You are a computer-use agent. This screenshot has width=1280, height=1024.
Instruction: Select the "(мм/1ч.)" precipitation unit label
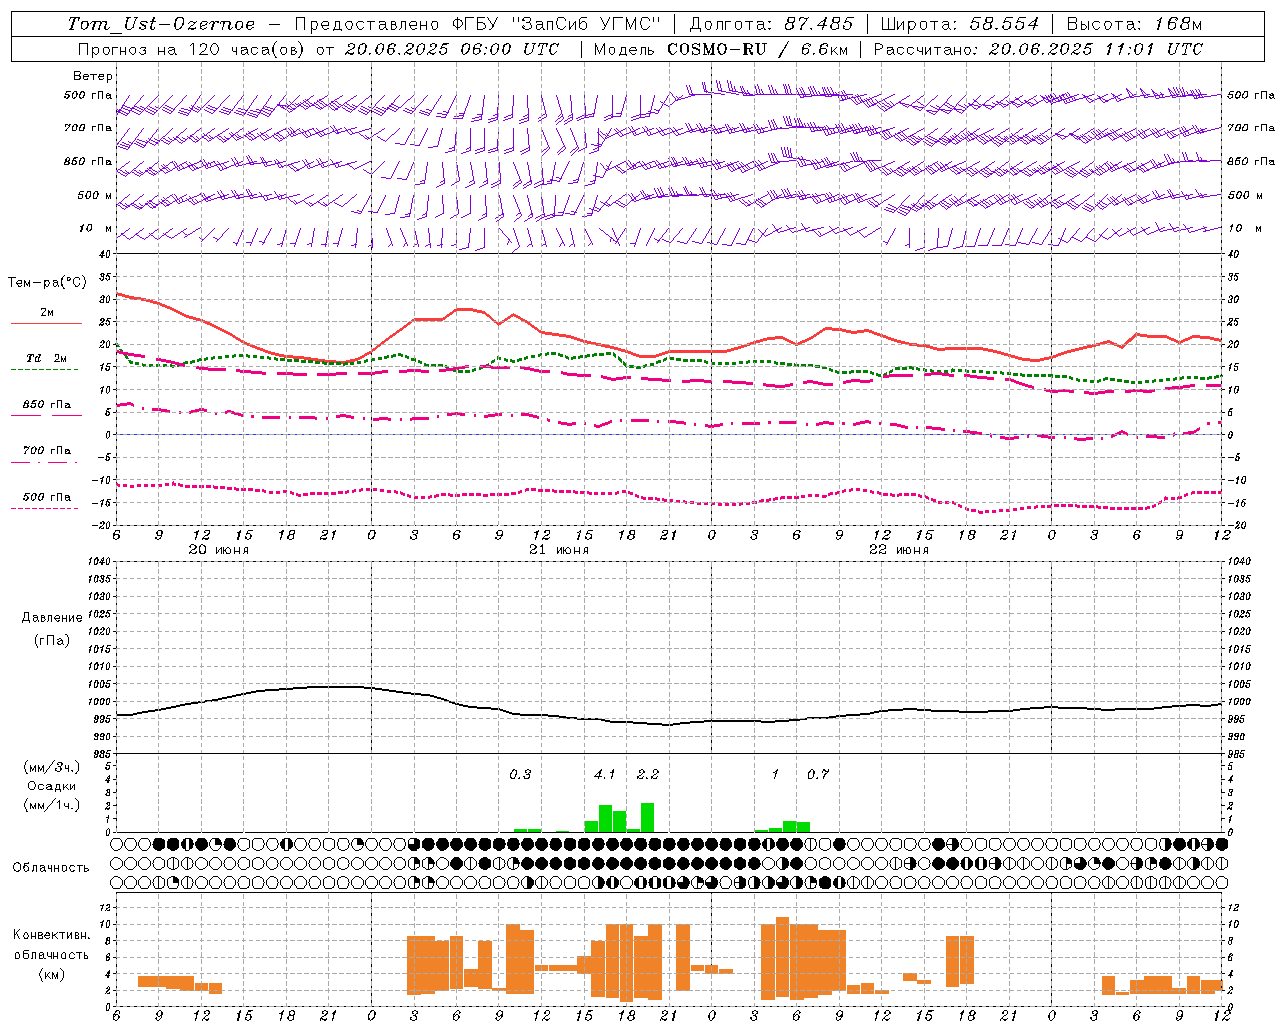(52, 806)
